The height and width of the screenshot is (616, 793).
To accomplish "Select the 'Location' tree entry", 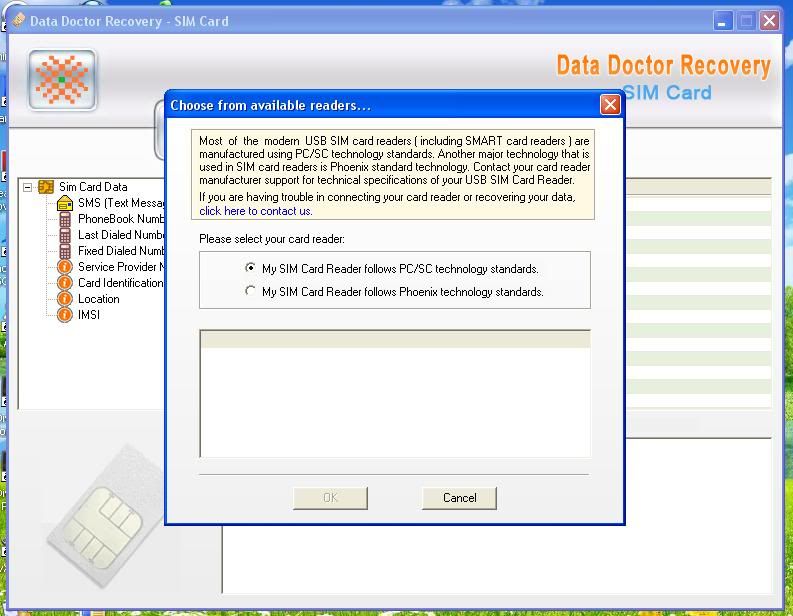I will 99,299.
